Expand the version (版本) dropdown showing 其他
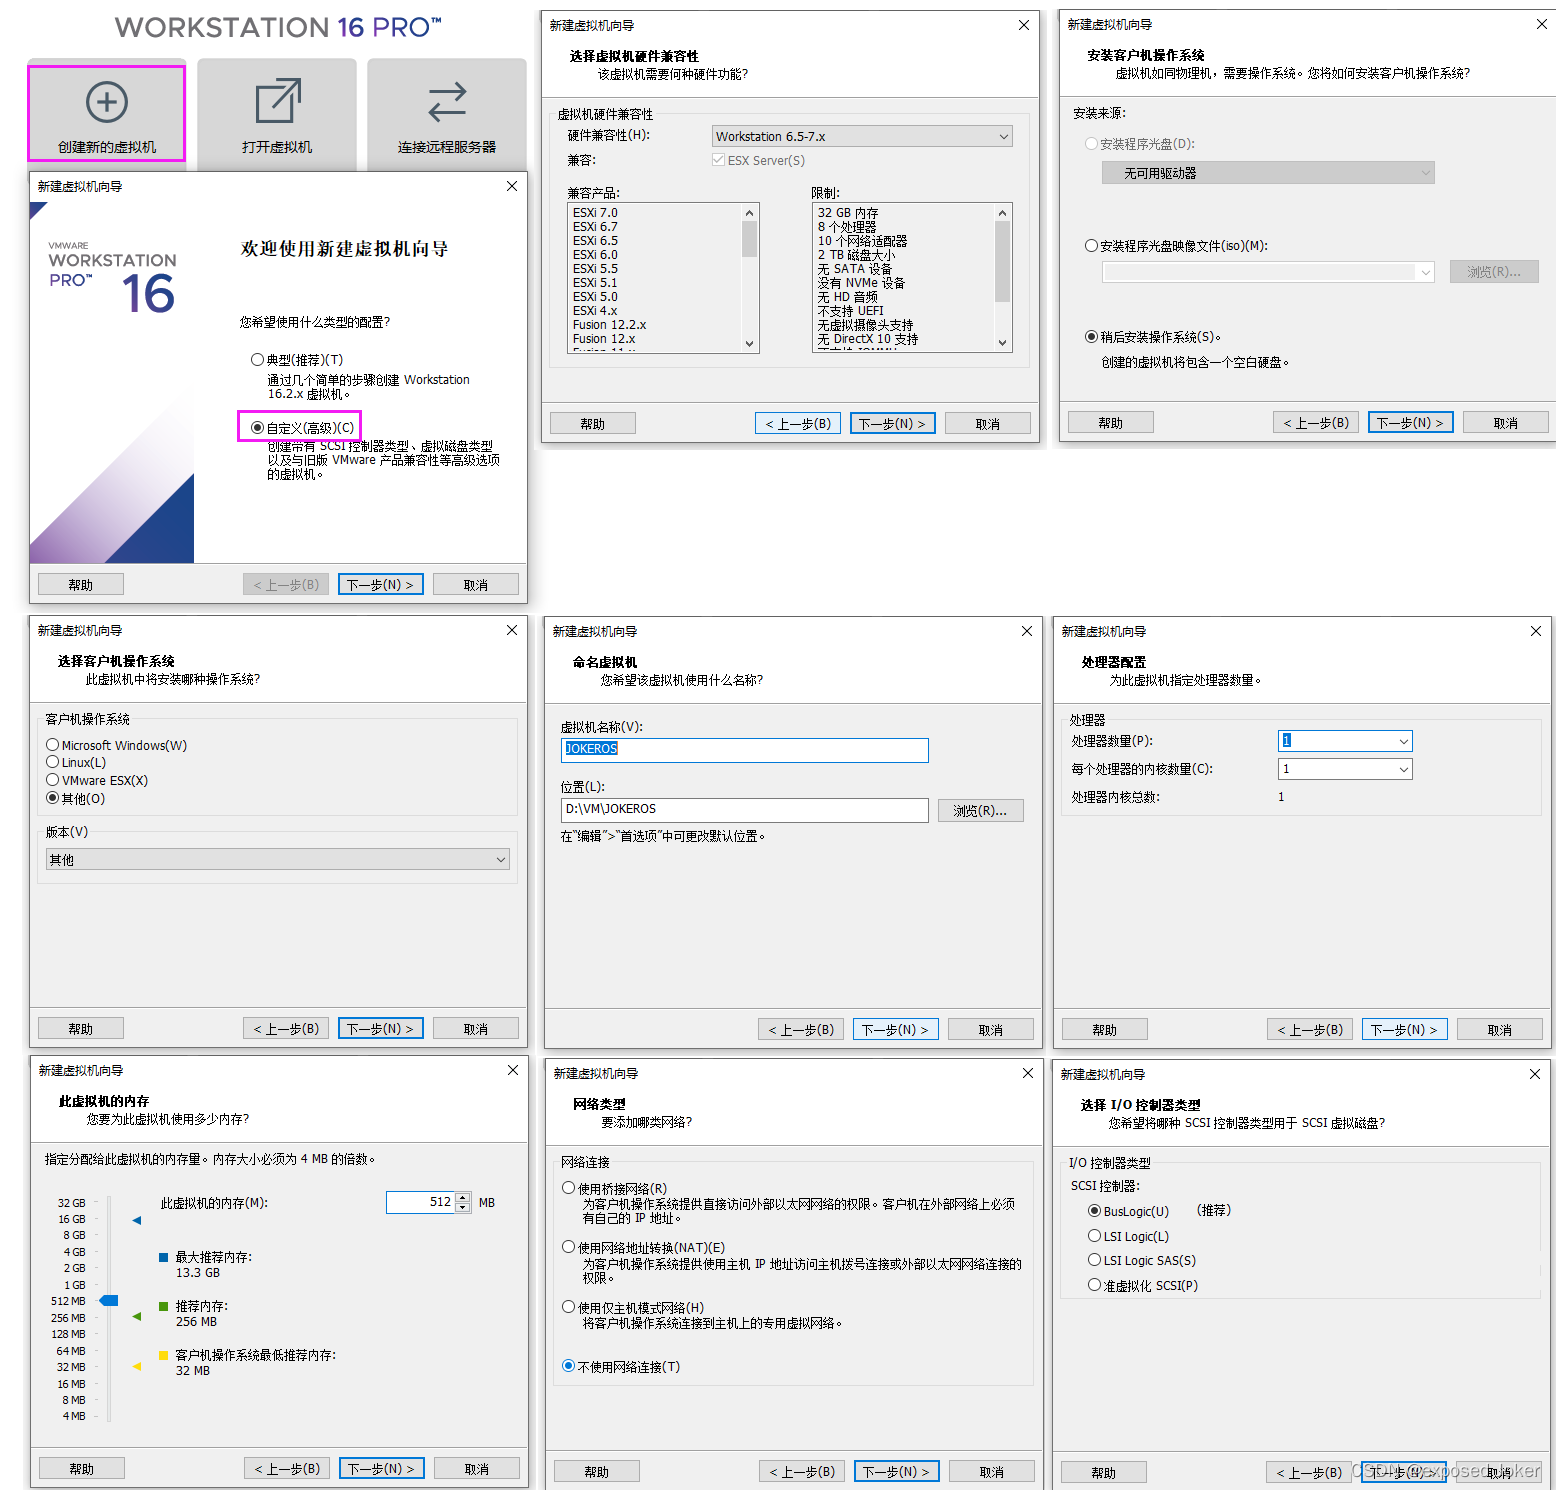The height and width of the screenshot is (1490, 1556). coord(277,859)
